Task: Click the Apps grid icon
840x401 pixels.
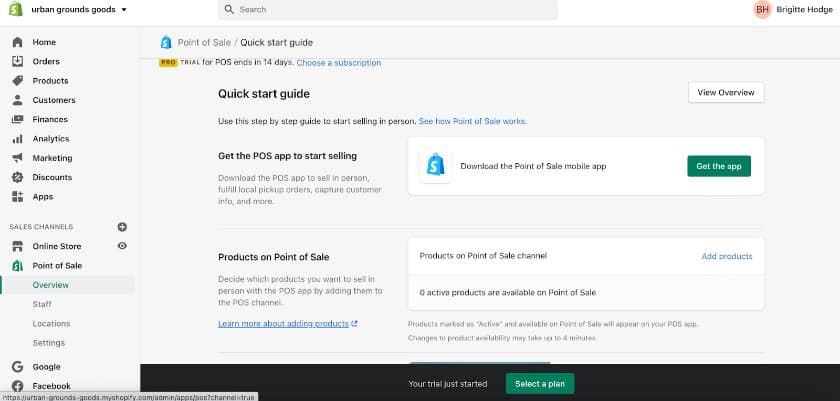Action: click(18, 196)
